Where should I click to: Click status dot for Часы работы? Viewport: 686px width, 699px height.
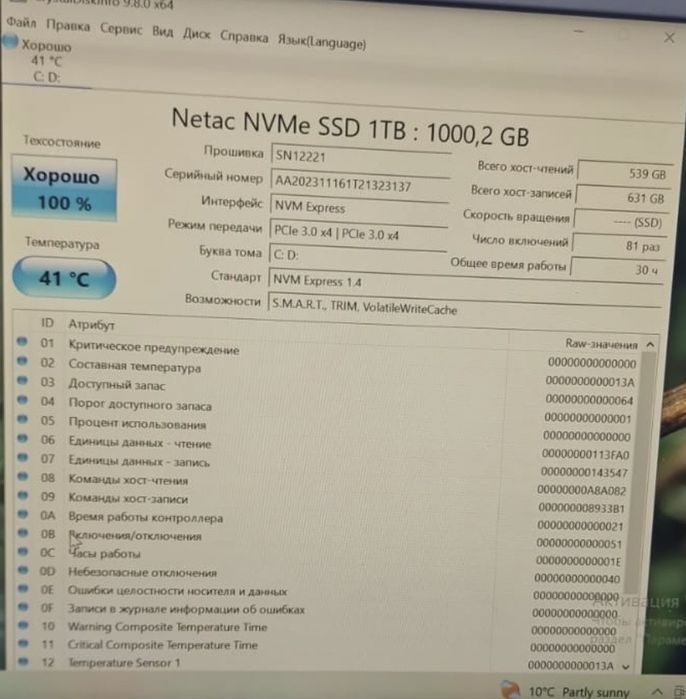22,551
